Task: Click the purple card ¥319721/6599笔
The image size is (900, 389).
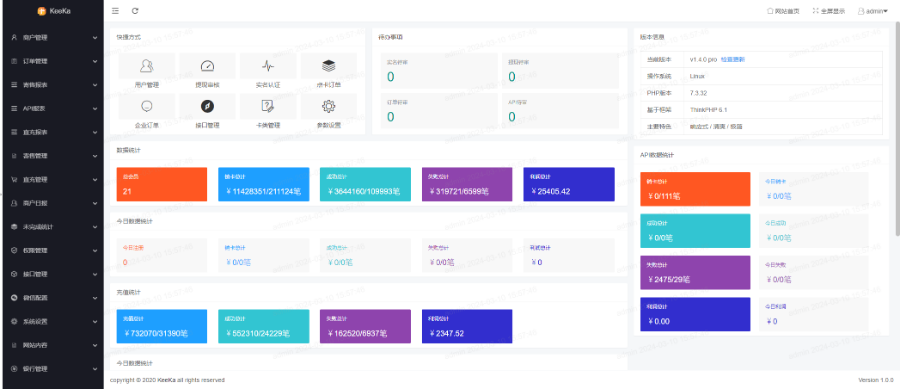Action: point(467,184)
